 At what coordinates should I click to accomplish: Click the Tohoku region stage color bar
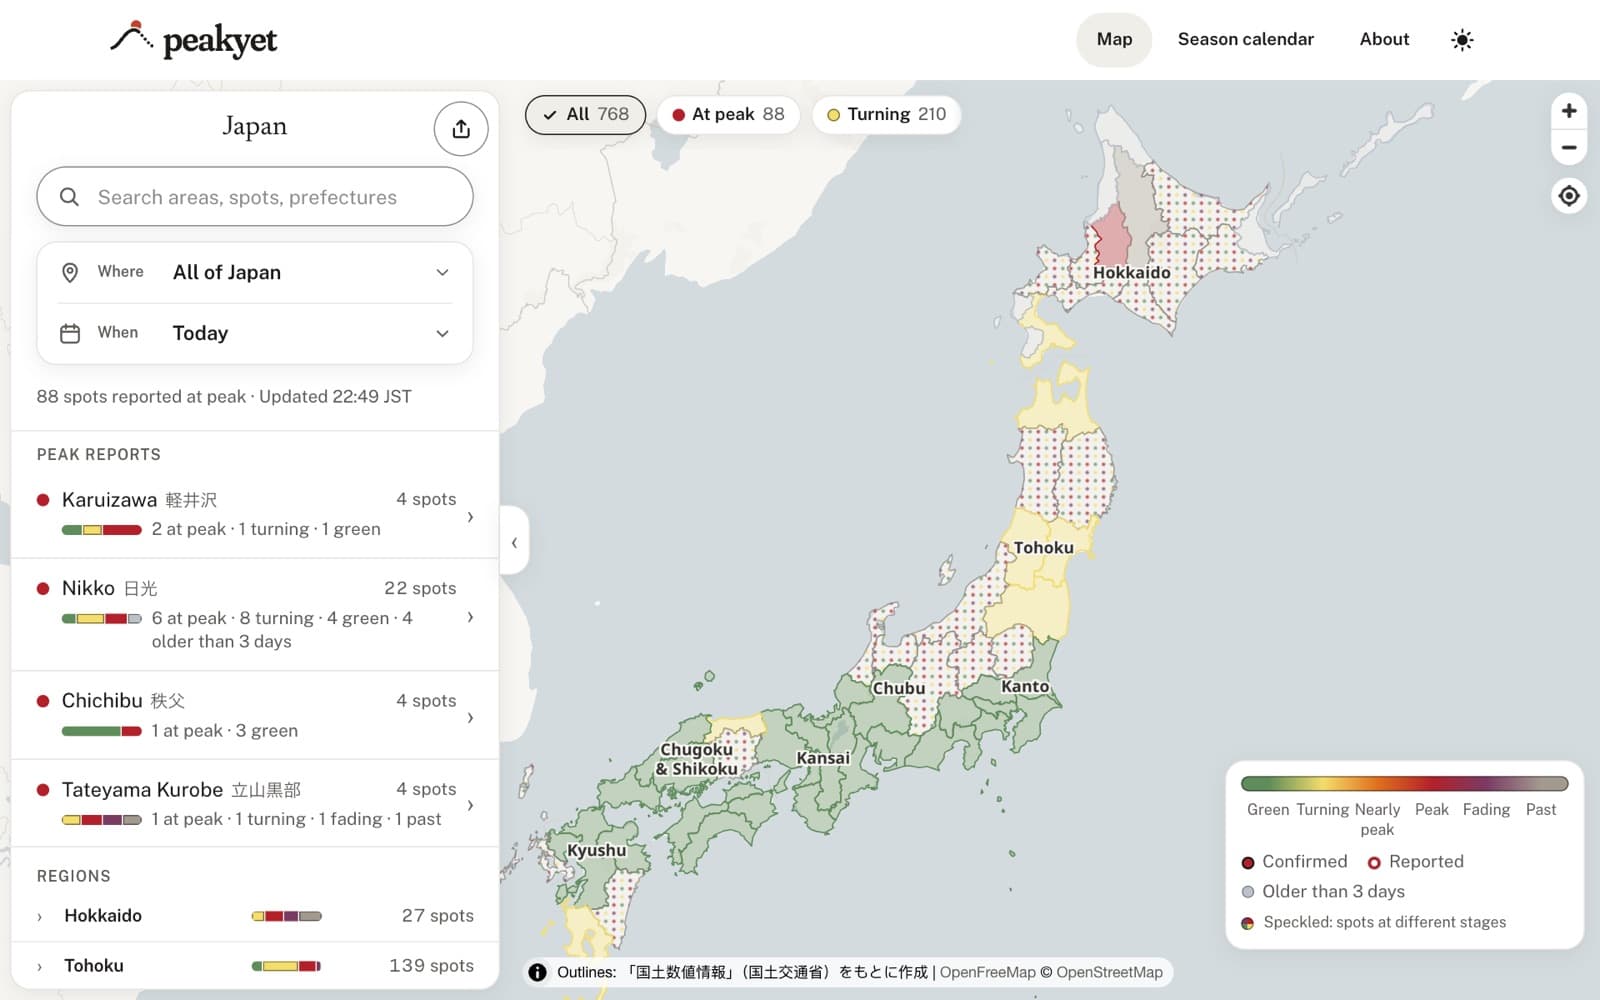(286, 966)
